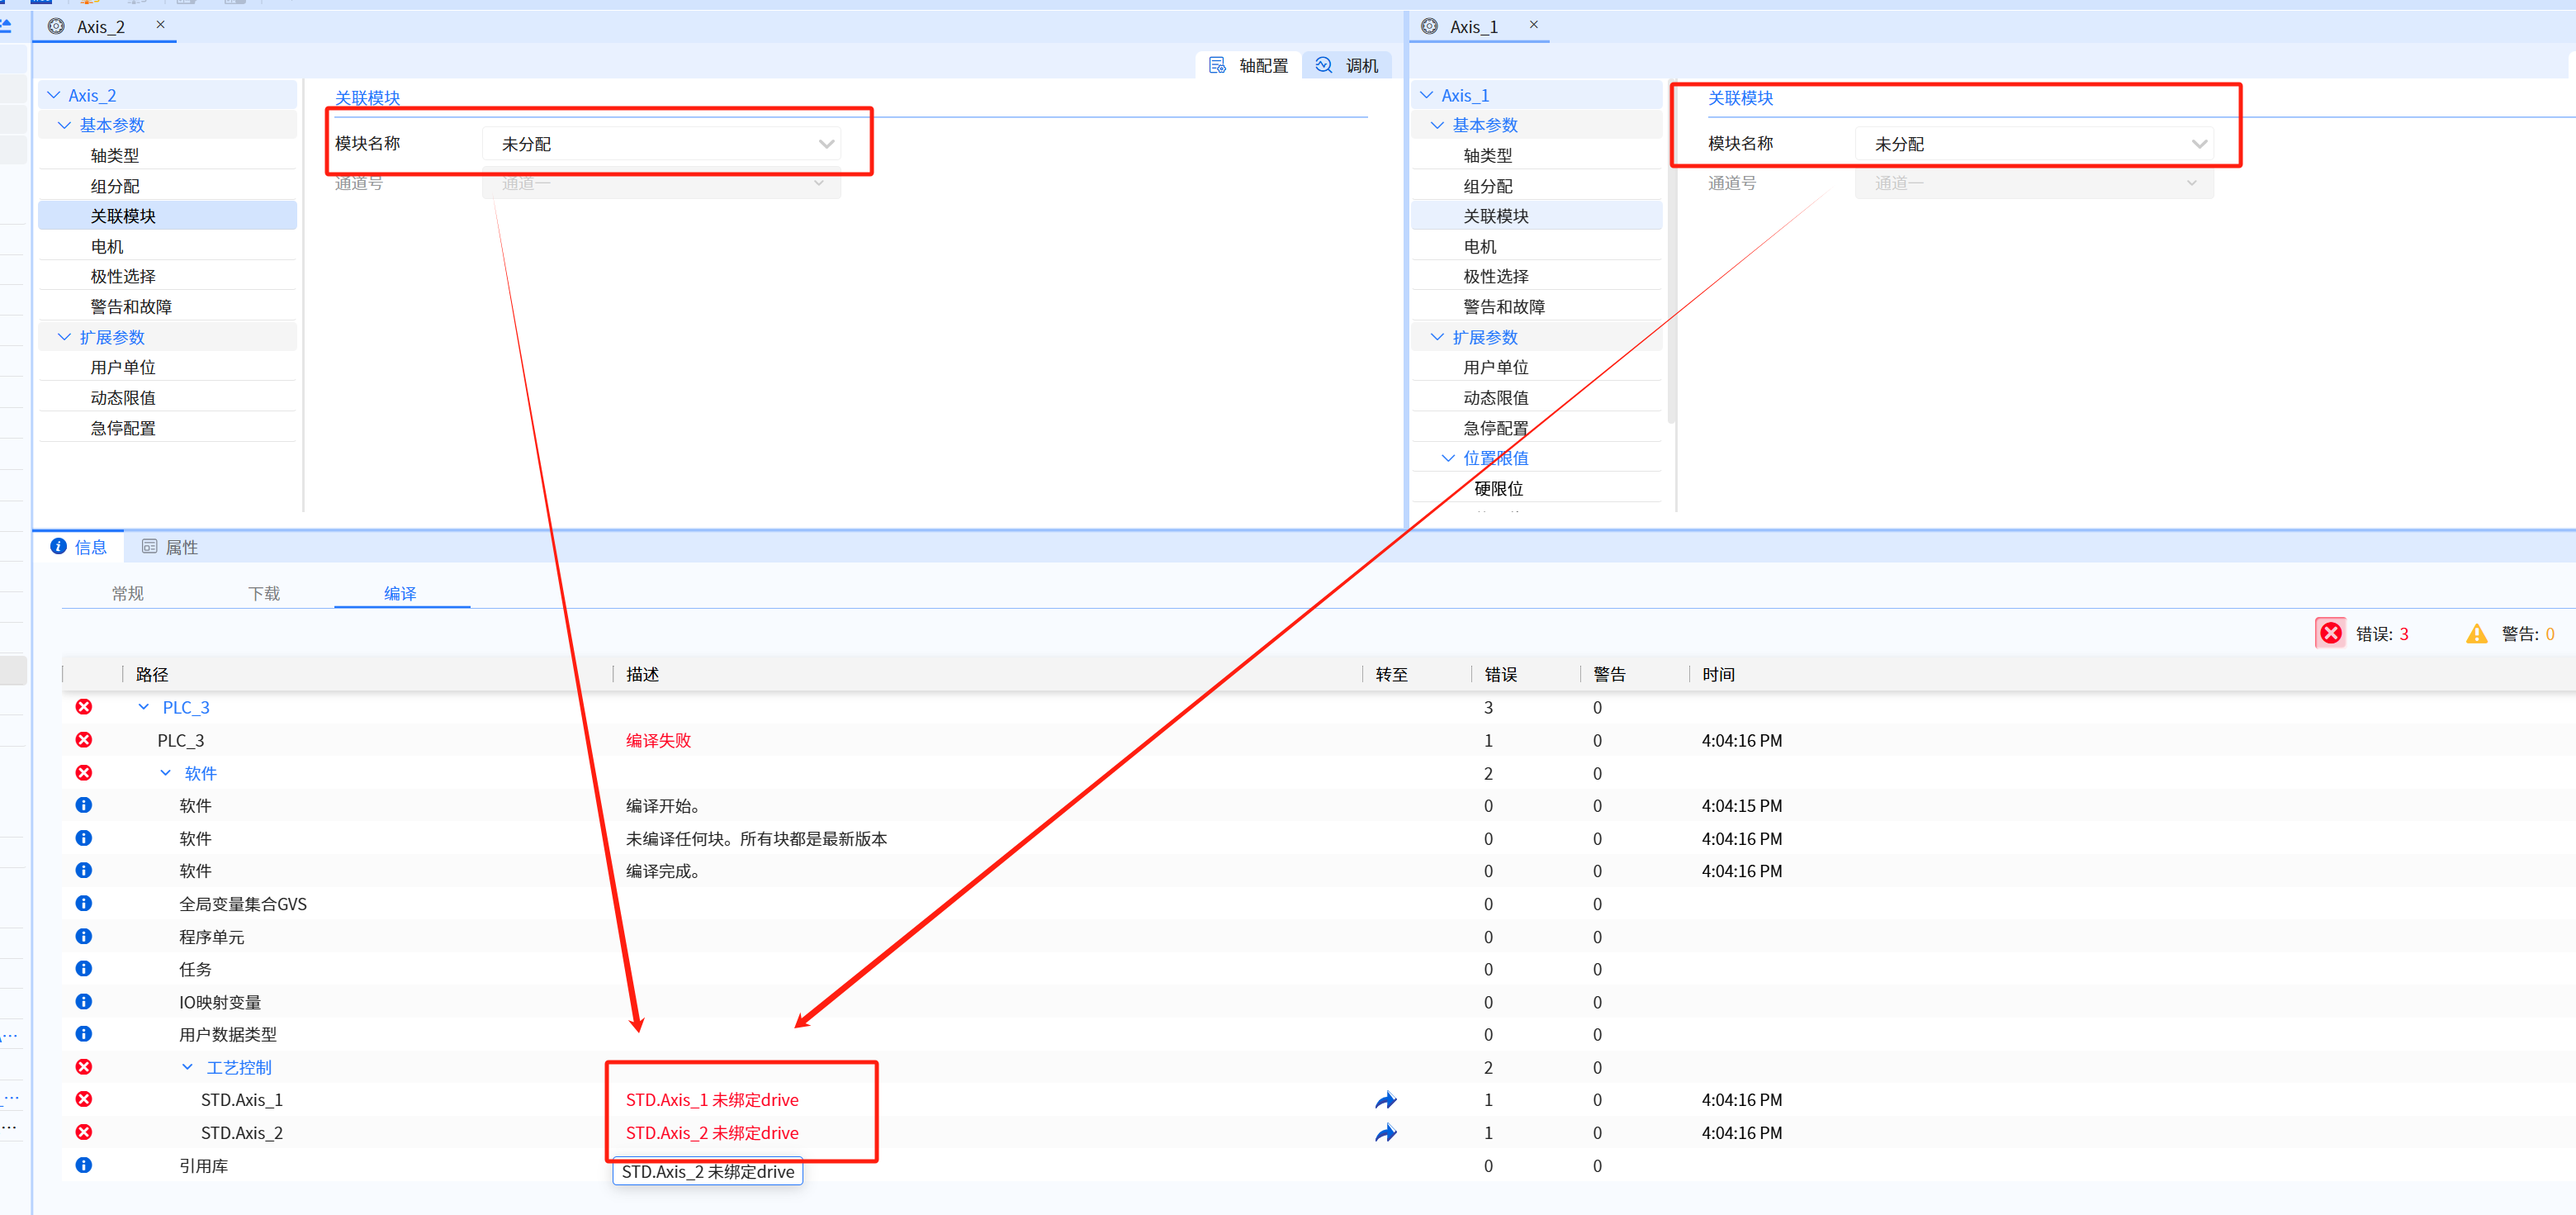Collapse 扩展参数 group under Axis_2

click(64, 337)
